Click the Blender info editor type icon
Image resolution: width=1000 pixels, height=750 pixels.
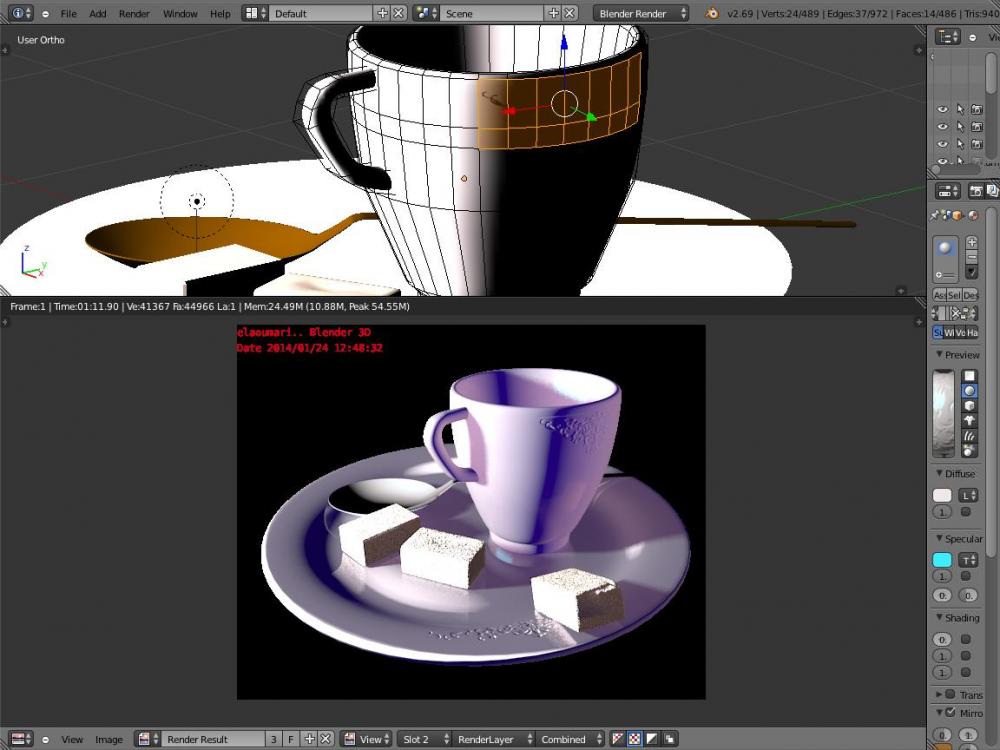tap(20, 13)
